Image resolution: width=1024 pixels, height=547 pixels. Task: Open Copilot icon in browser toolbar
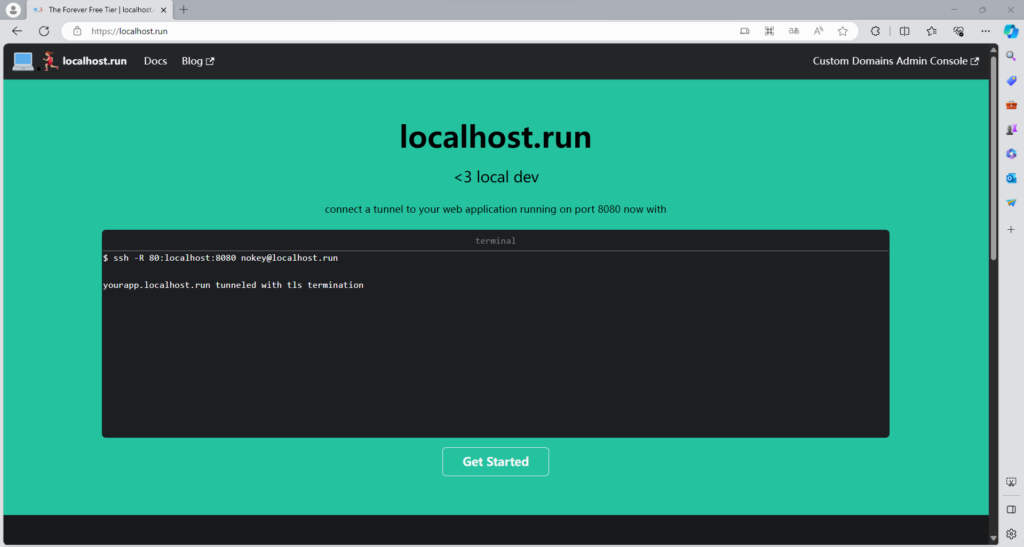pyautogui.click(x=1011, y=31)
